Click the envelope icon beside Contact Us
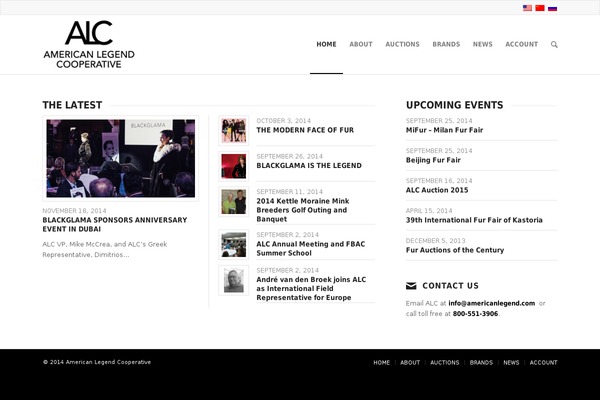Screen dimensions: 600x400 pos(411,286)
